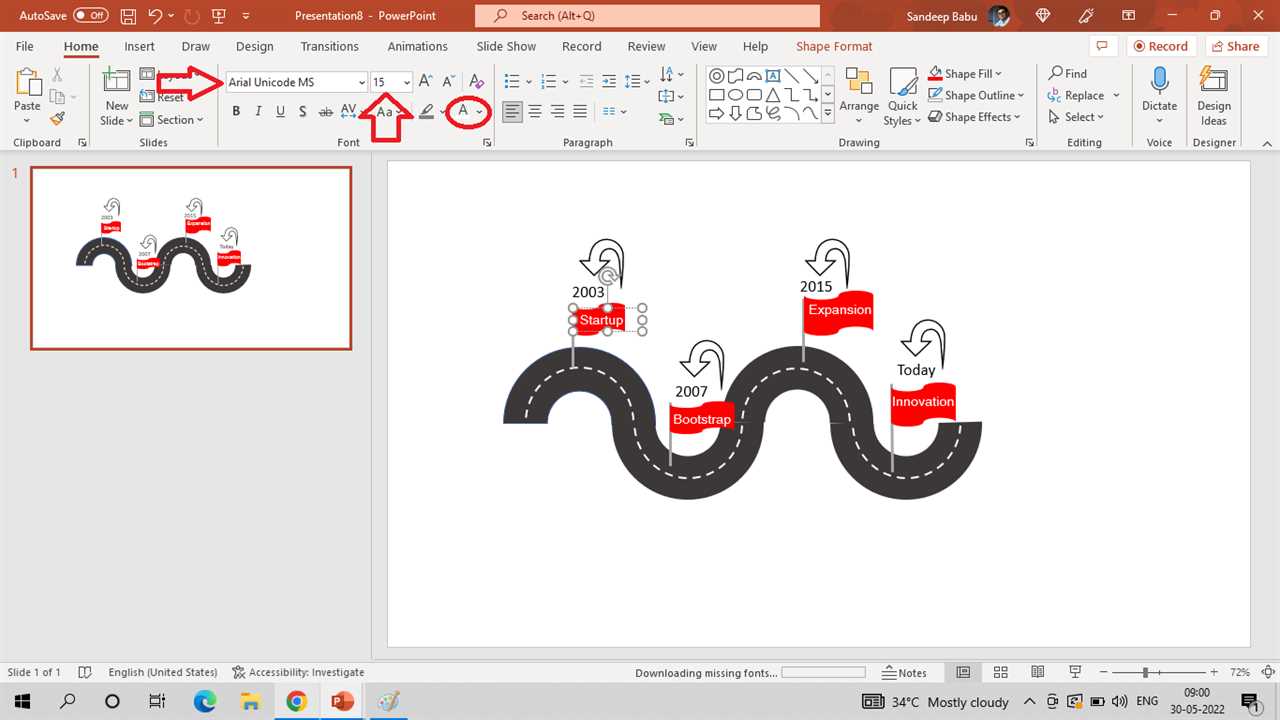This screenshot has height=720, width=1280.
Task: Click the Clear All Formatting icon
Action: (x=477, y=82)
